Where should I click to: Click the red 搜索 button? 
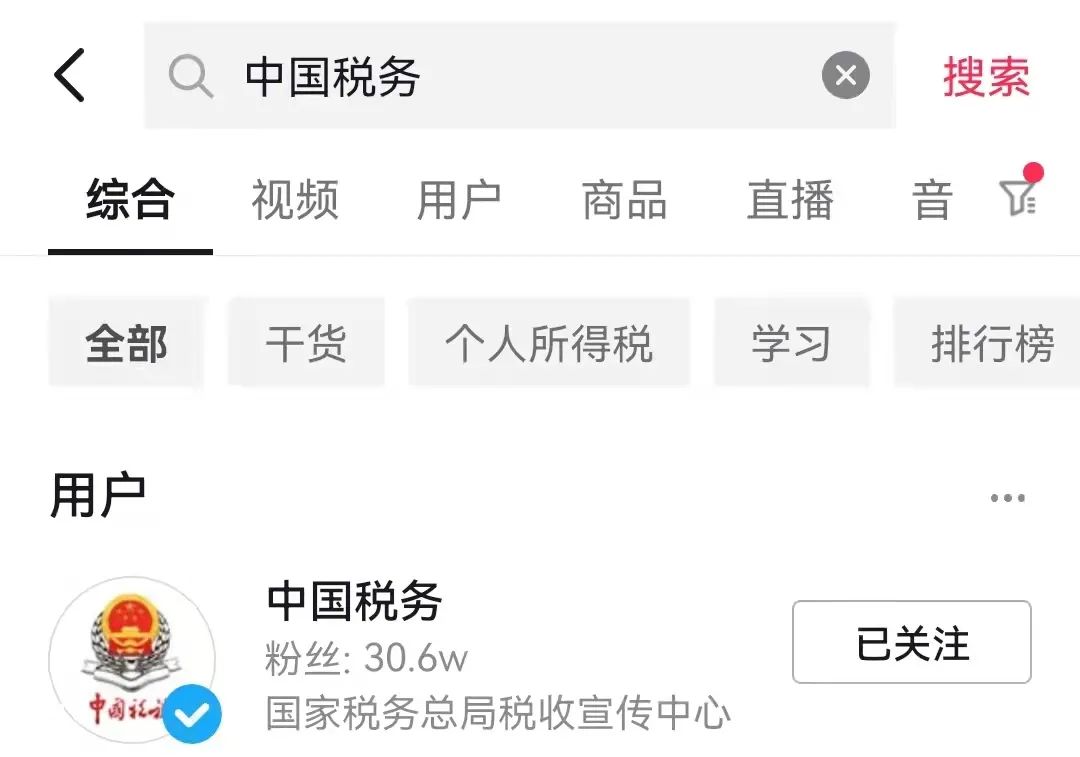tap(986, 76)
